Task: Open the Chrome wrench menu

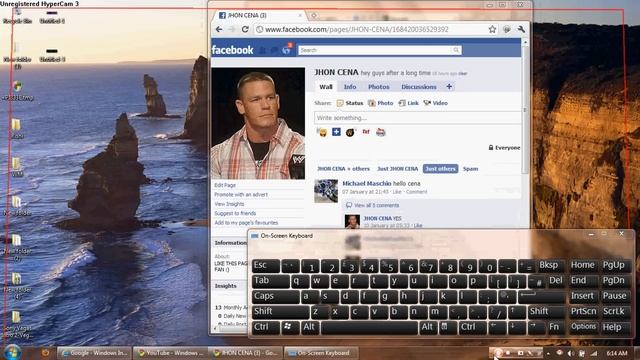Action: pyautogui.click(x=521, y=29)
